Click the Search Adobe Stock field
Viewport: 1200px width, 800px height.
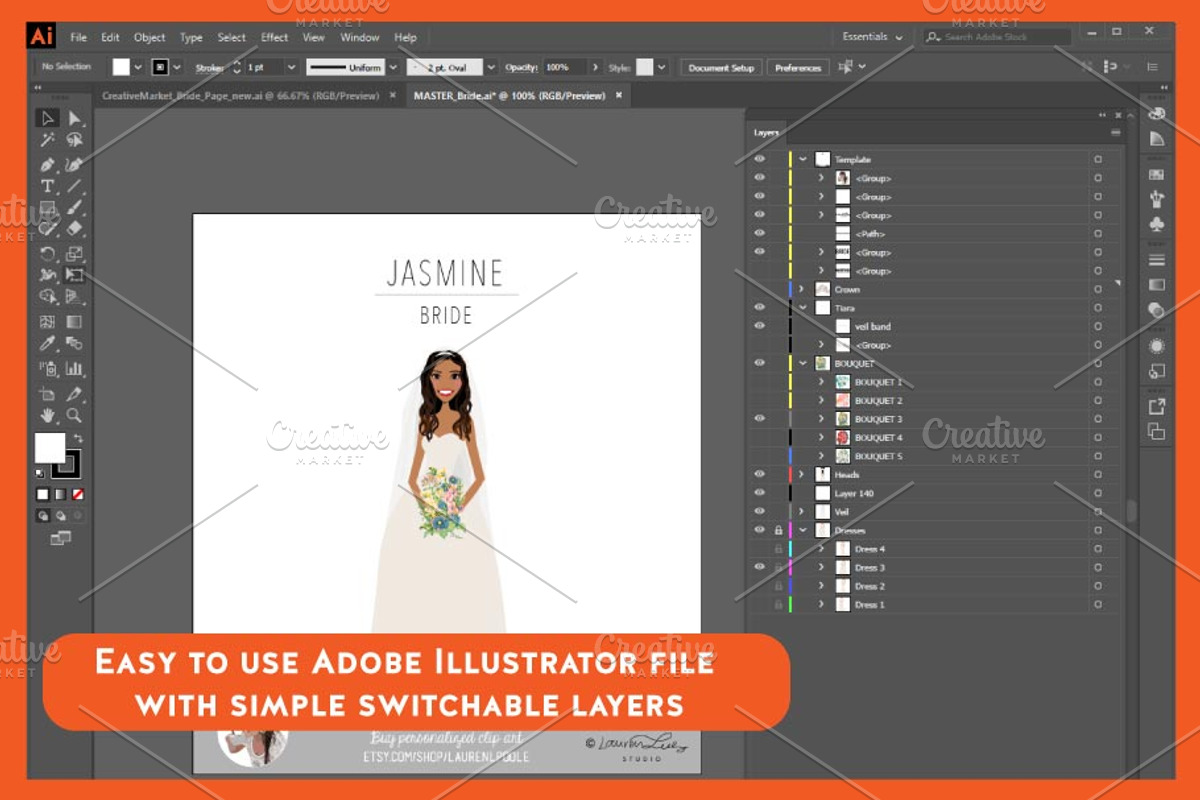click(997, 37)
